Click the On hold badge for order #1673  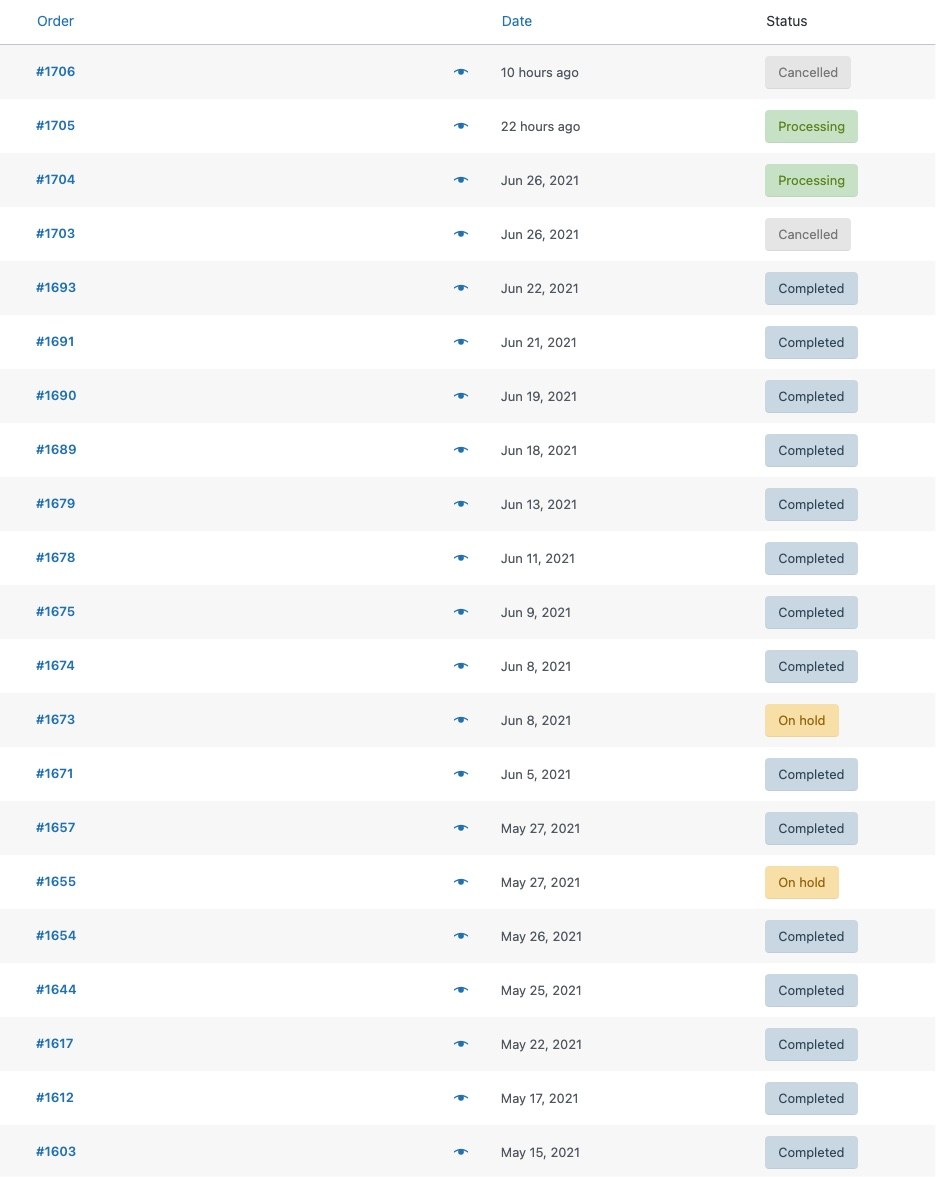(802, 721)
